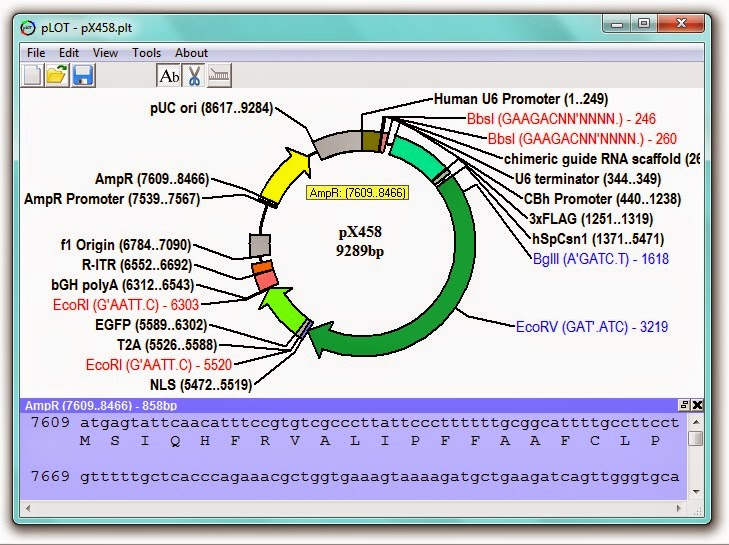
Task: Open the View menu
Action: (105, 53)
